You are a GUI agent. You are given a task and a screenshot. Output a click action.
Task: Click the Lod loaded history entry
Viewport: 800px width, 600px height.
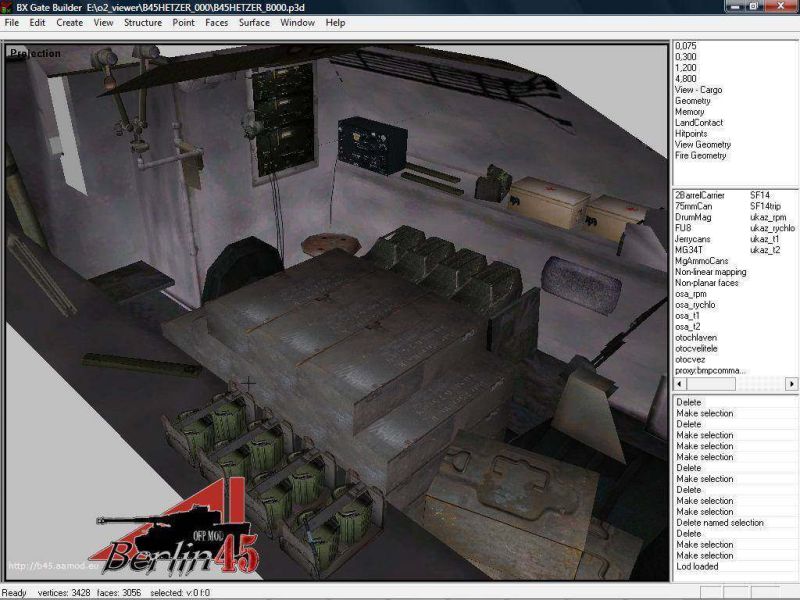[x=697, y=567]
